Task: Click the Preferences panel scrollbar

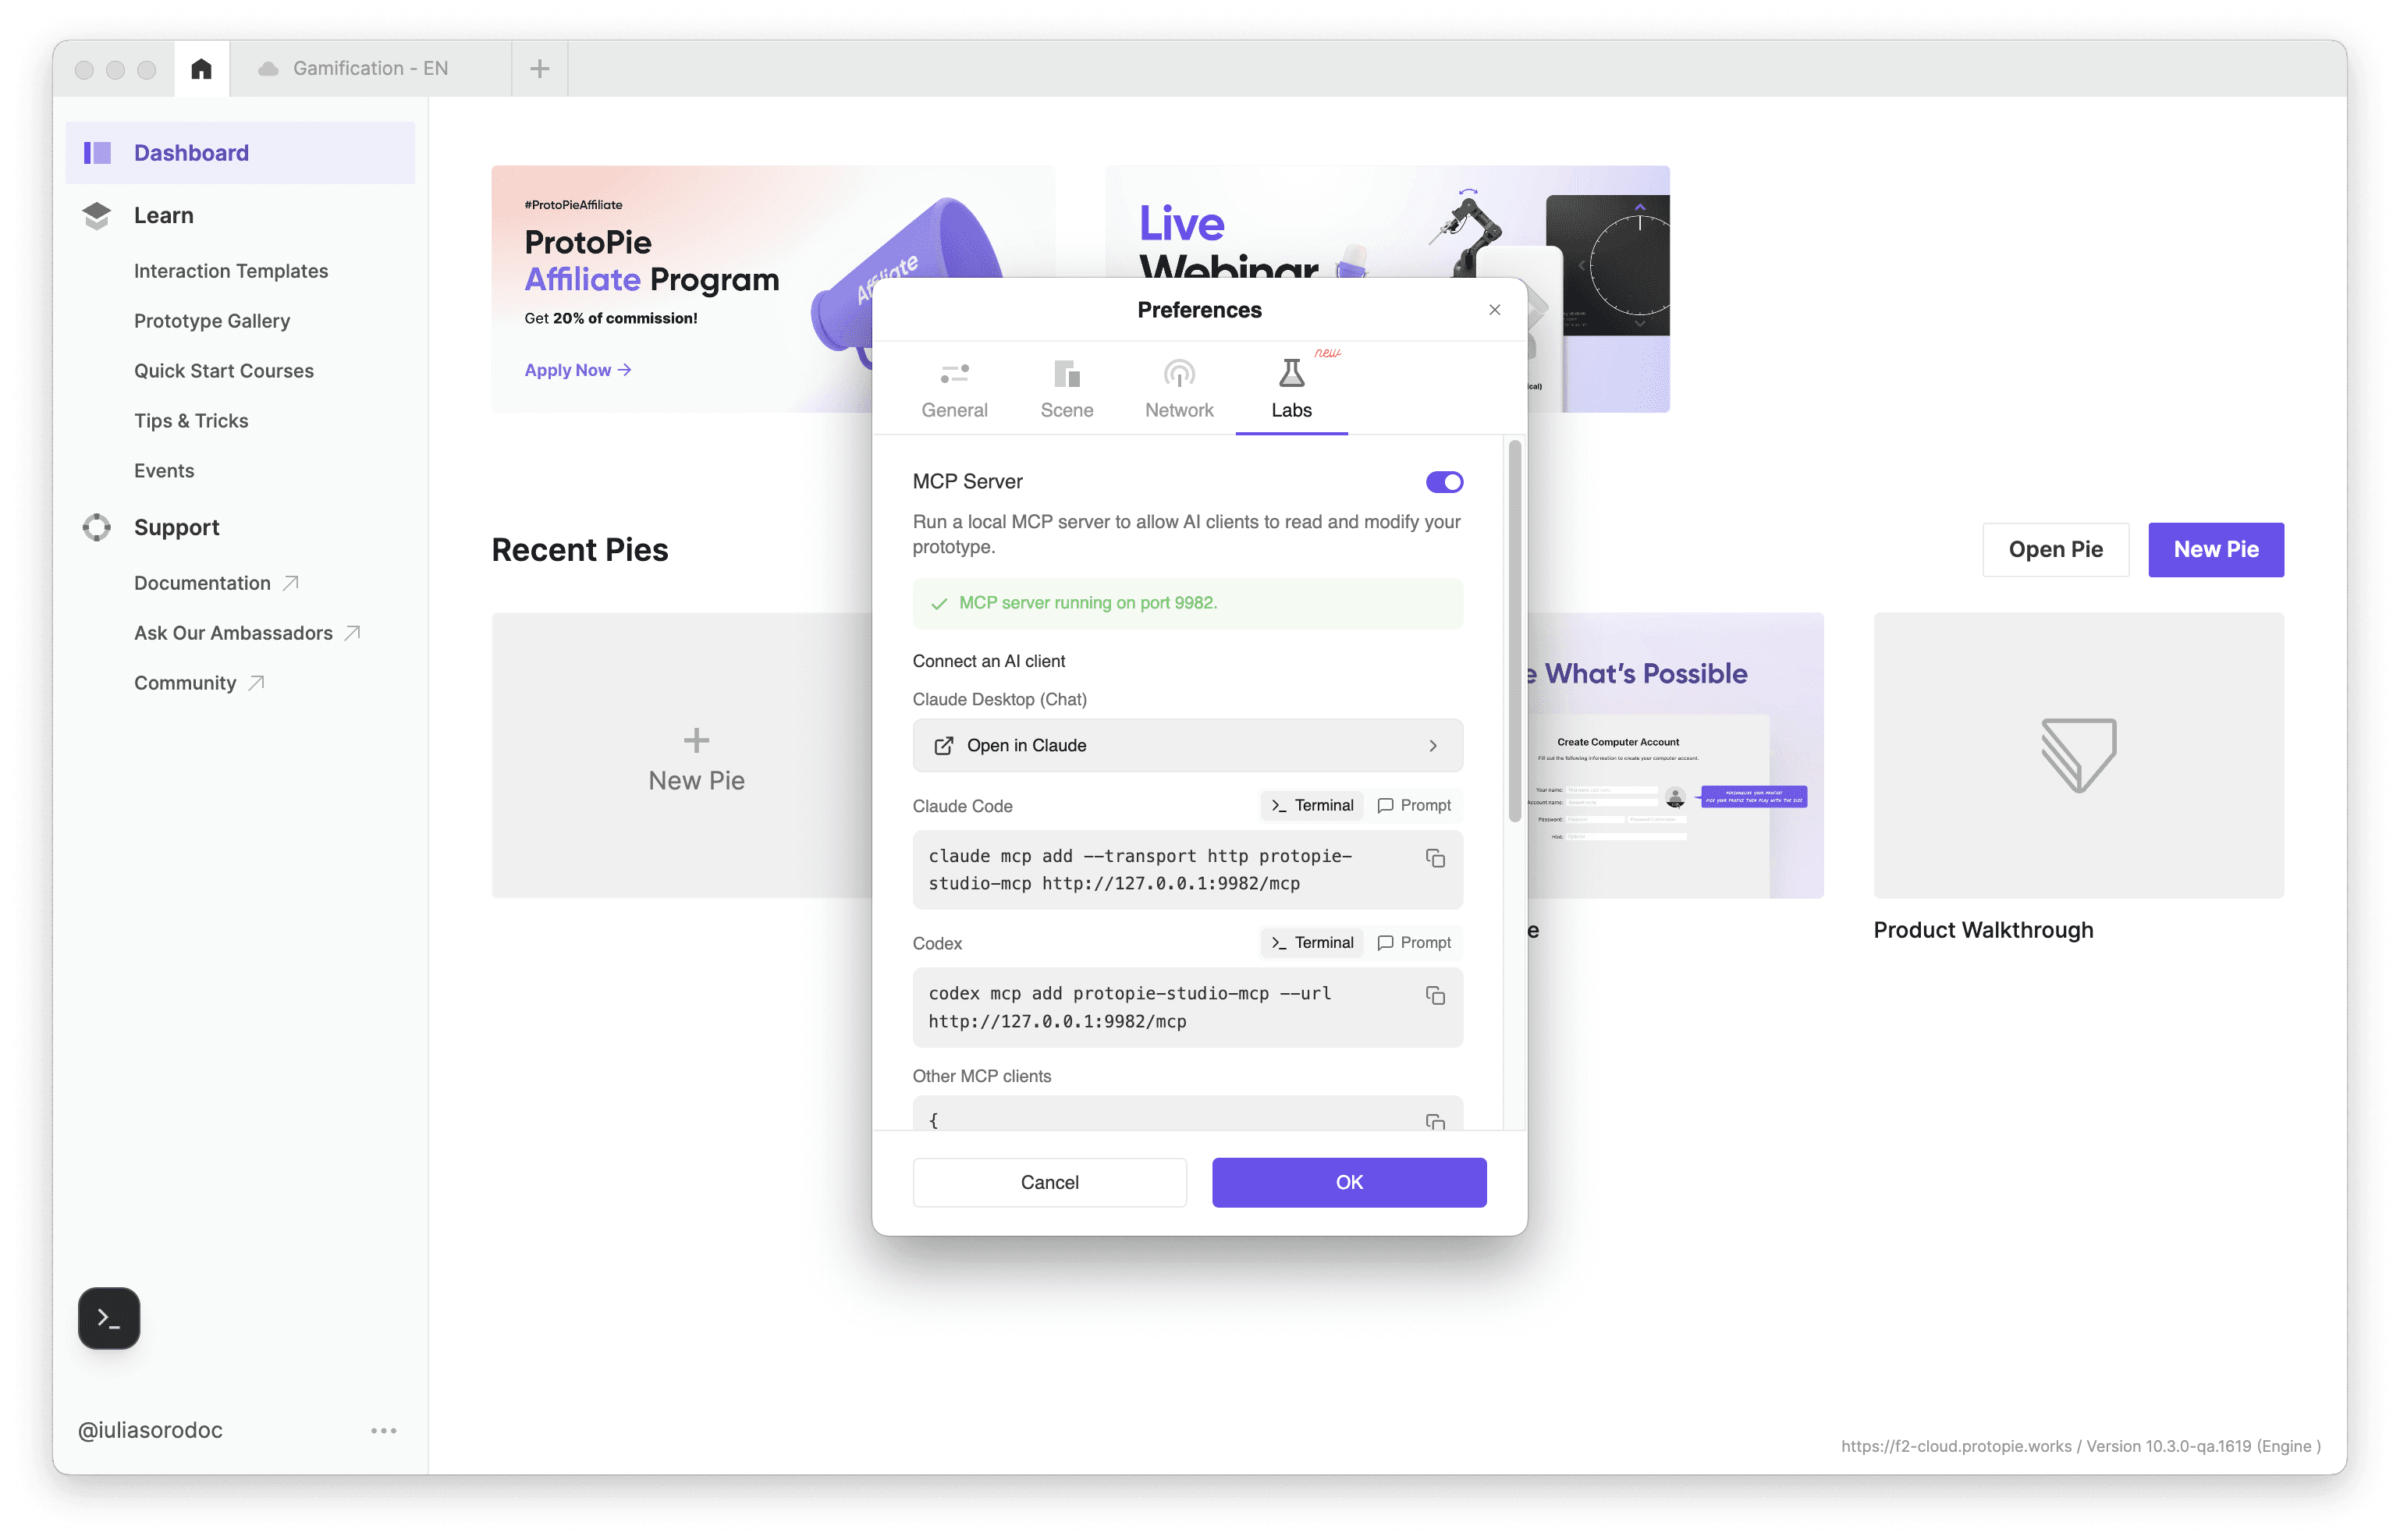Action: 1515,632
